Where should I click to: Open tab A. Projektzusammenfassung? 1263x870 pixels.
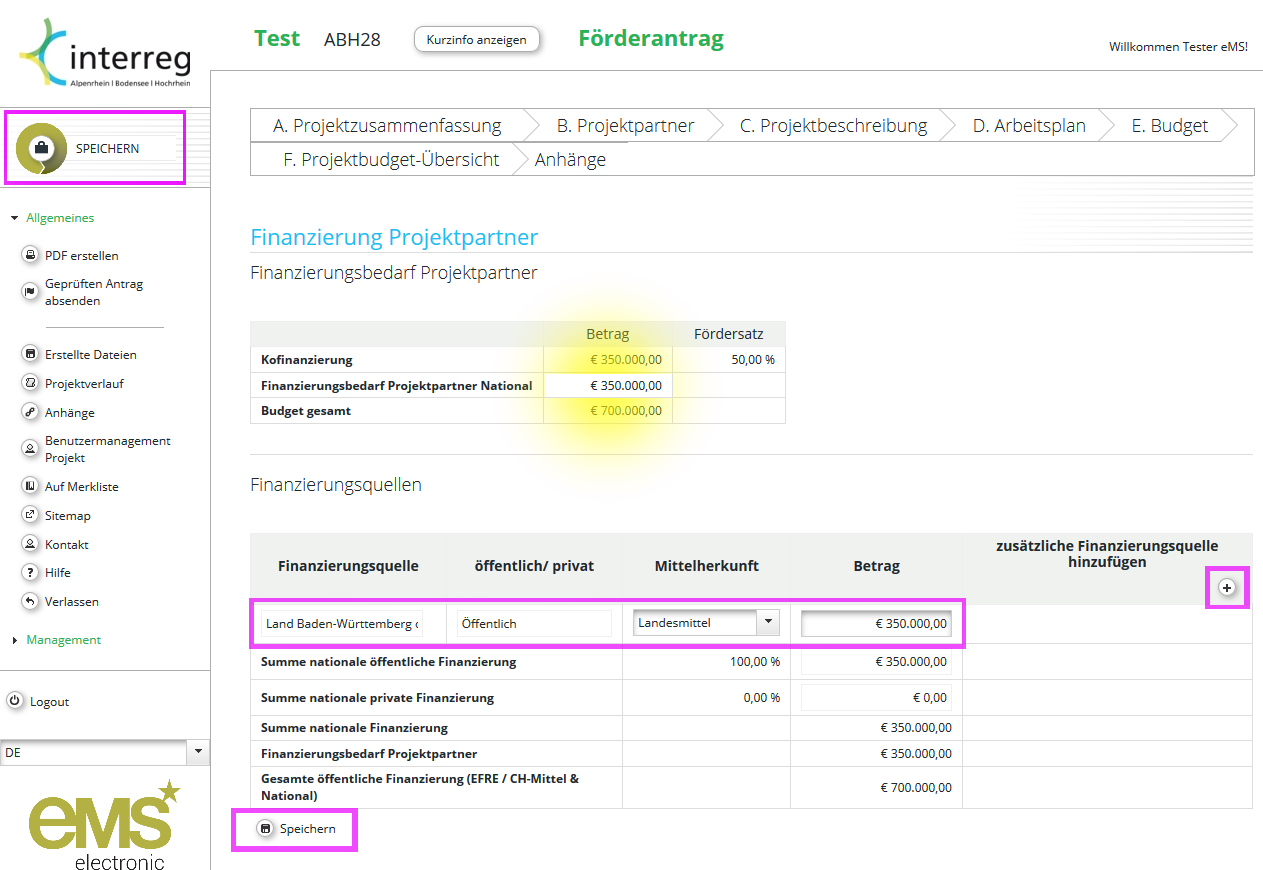pyautogui.click(x=387, y=126)
